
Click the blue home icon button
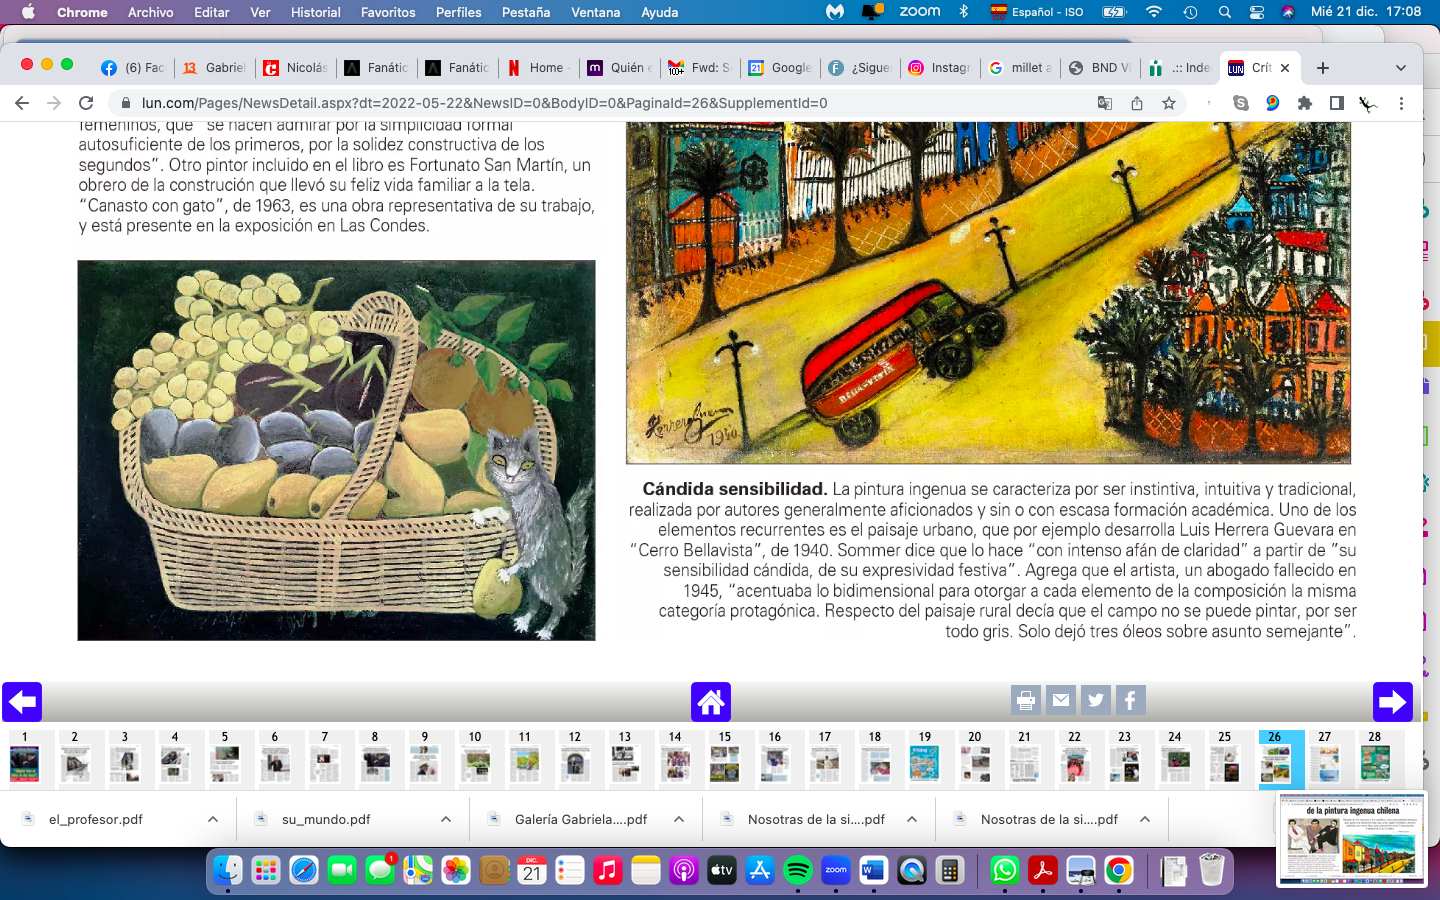(711, 702)
